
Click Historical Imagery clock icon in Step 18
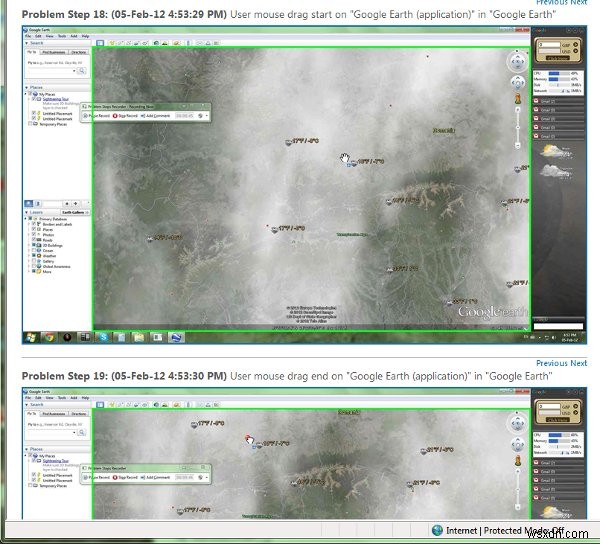[x=156, y=43]
